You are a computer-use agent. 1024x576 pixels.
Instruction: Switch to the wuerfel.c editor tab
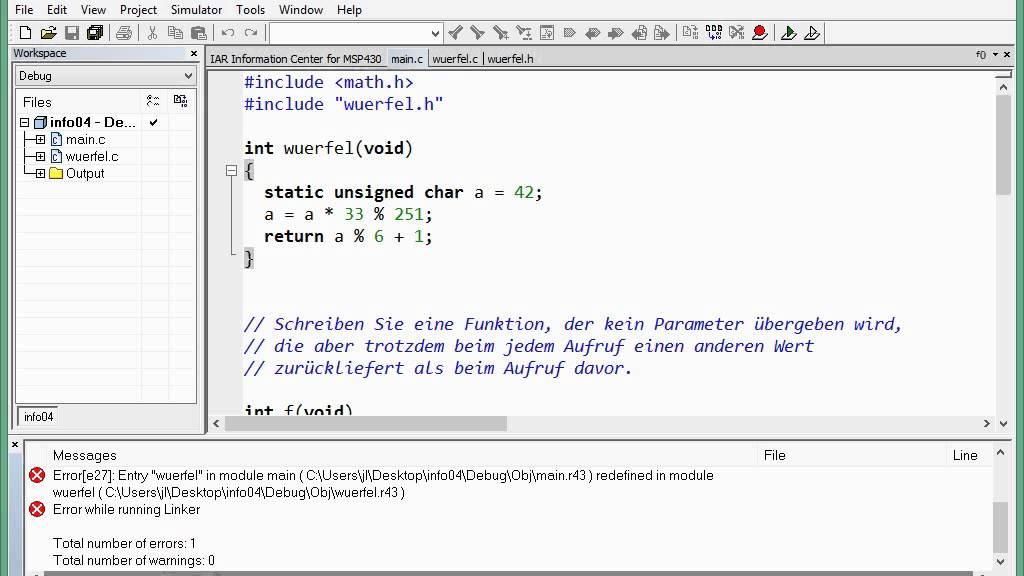click(x=455, y=59)
